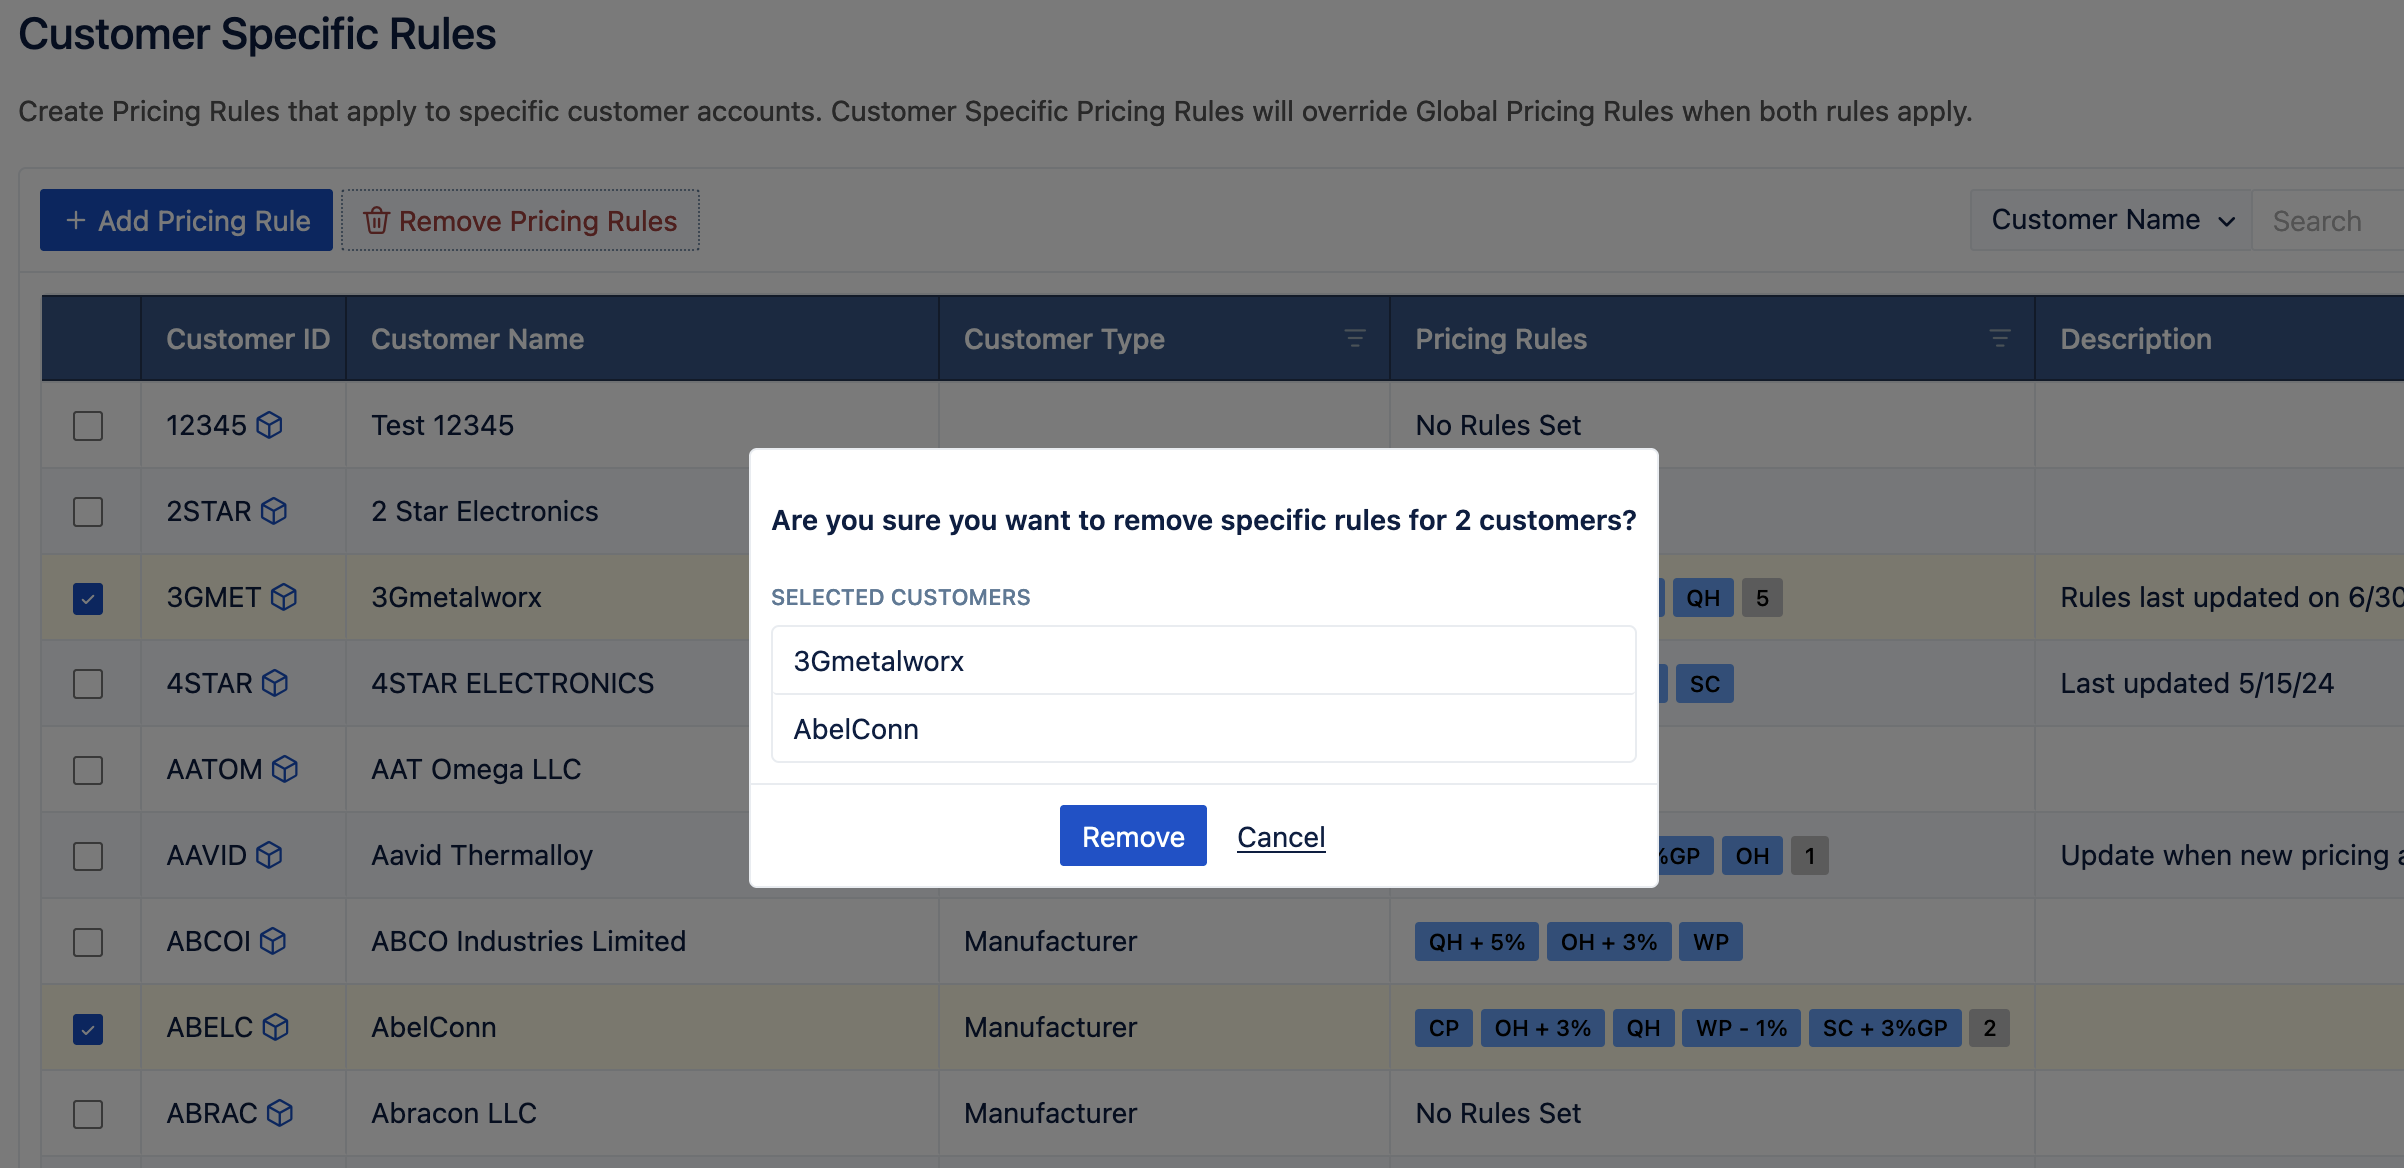Click the cube icon next to ABELC
Viewport: 2404px width, 1168px height.
coord(276,1027)
